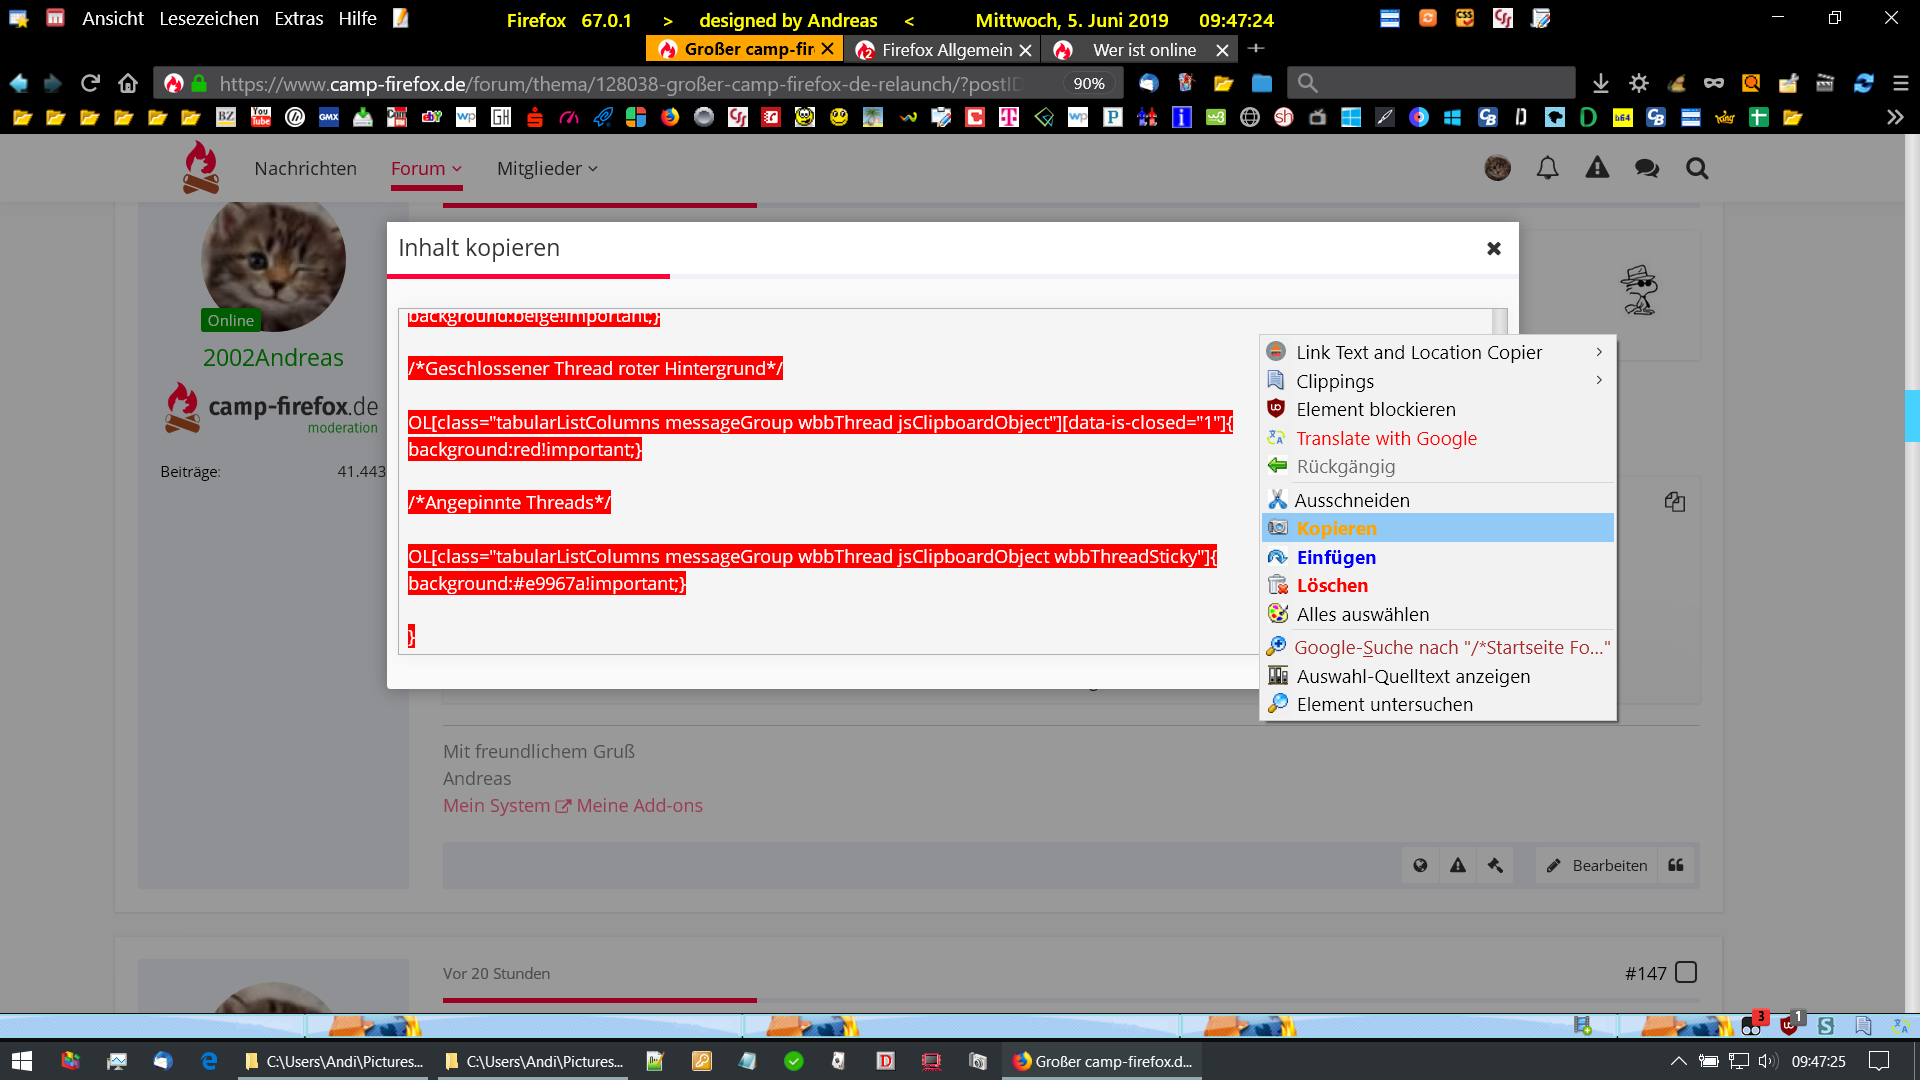Select Alles auswählen from context menu
Image resolution: width=1920 pixels, height=1080 pixels.
1362,614
